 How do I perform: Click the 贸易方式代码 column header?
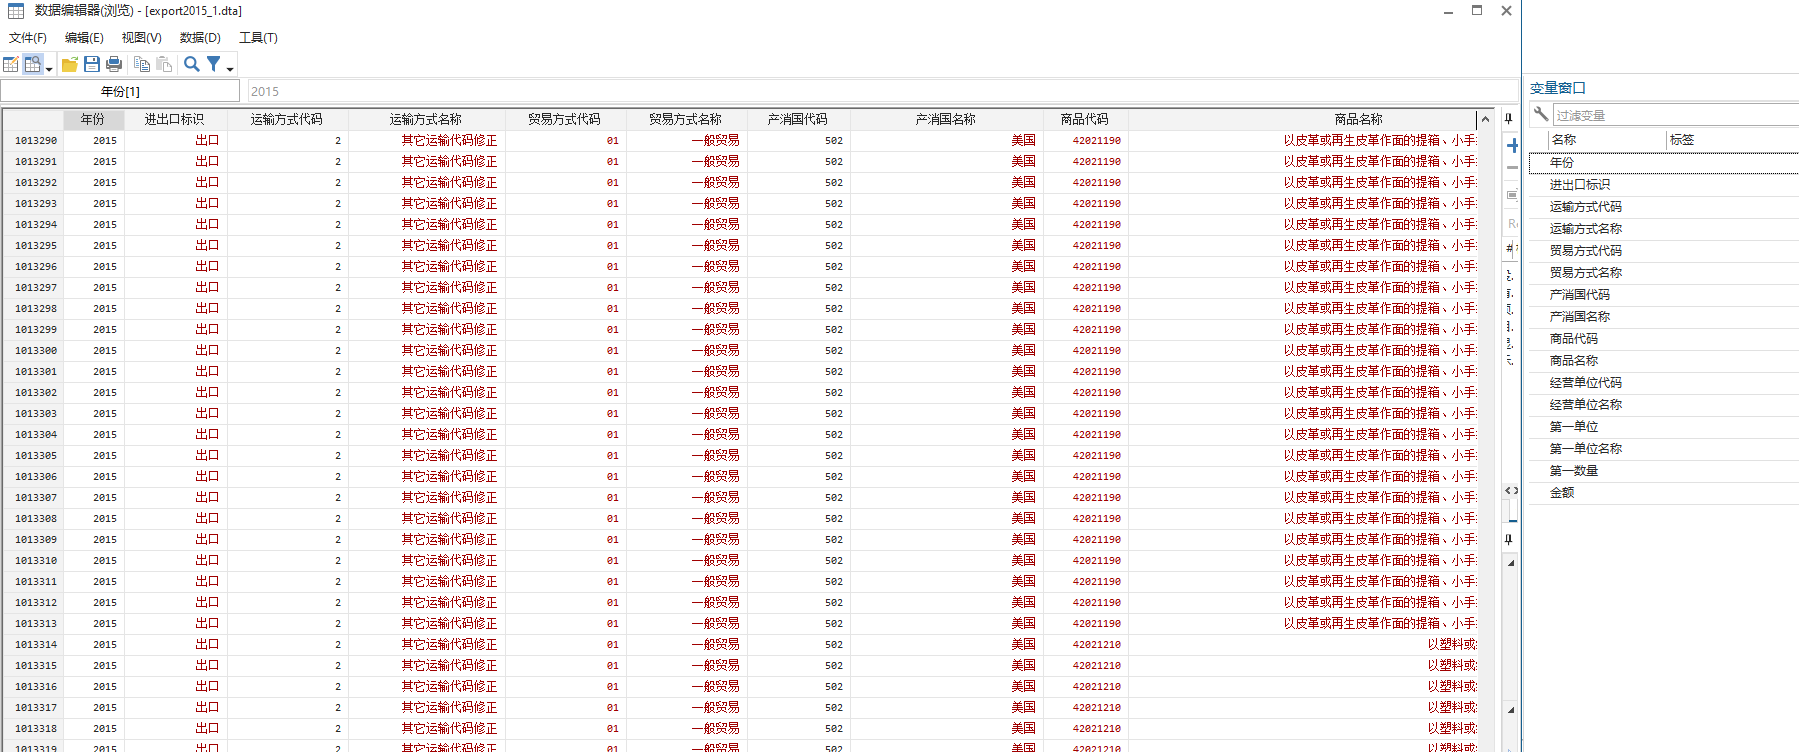pos(565,119)
